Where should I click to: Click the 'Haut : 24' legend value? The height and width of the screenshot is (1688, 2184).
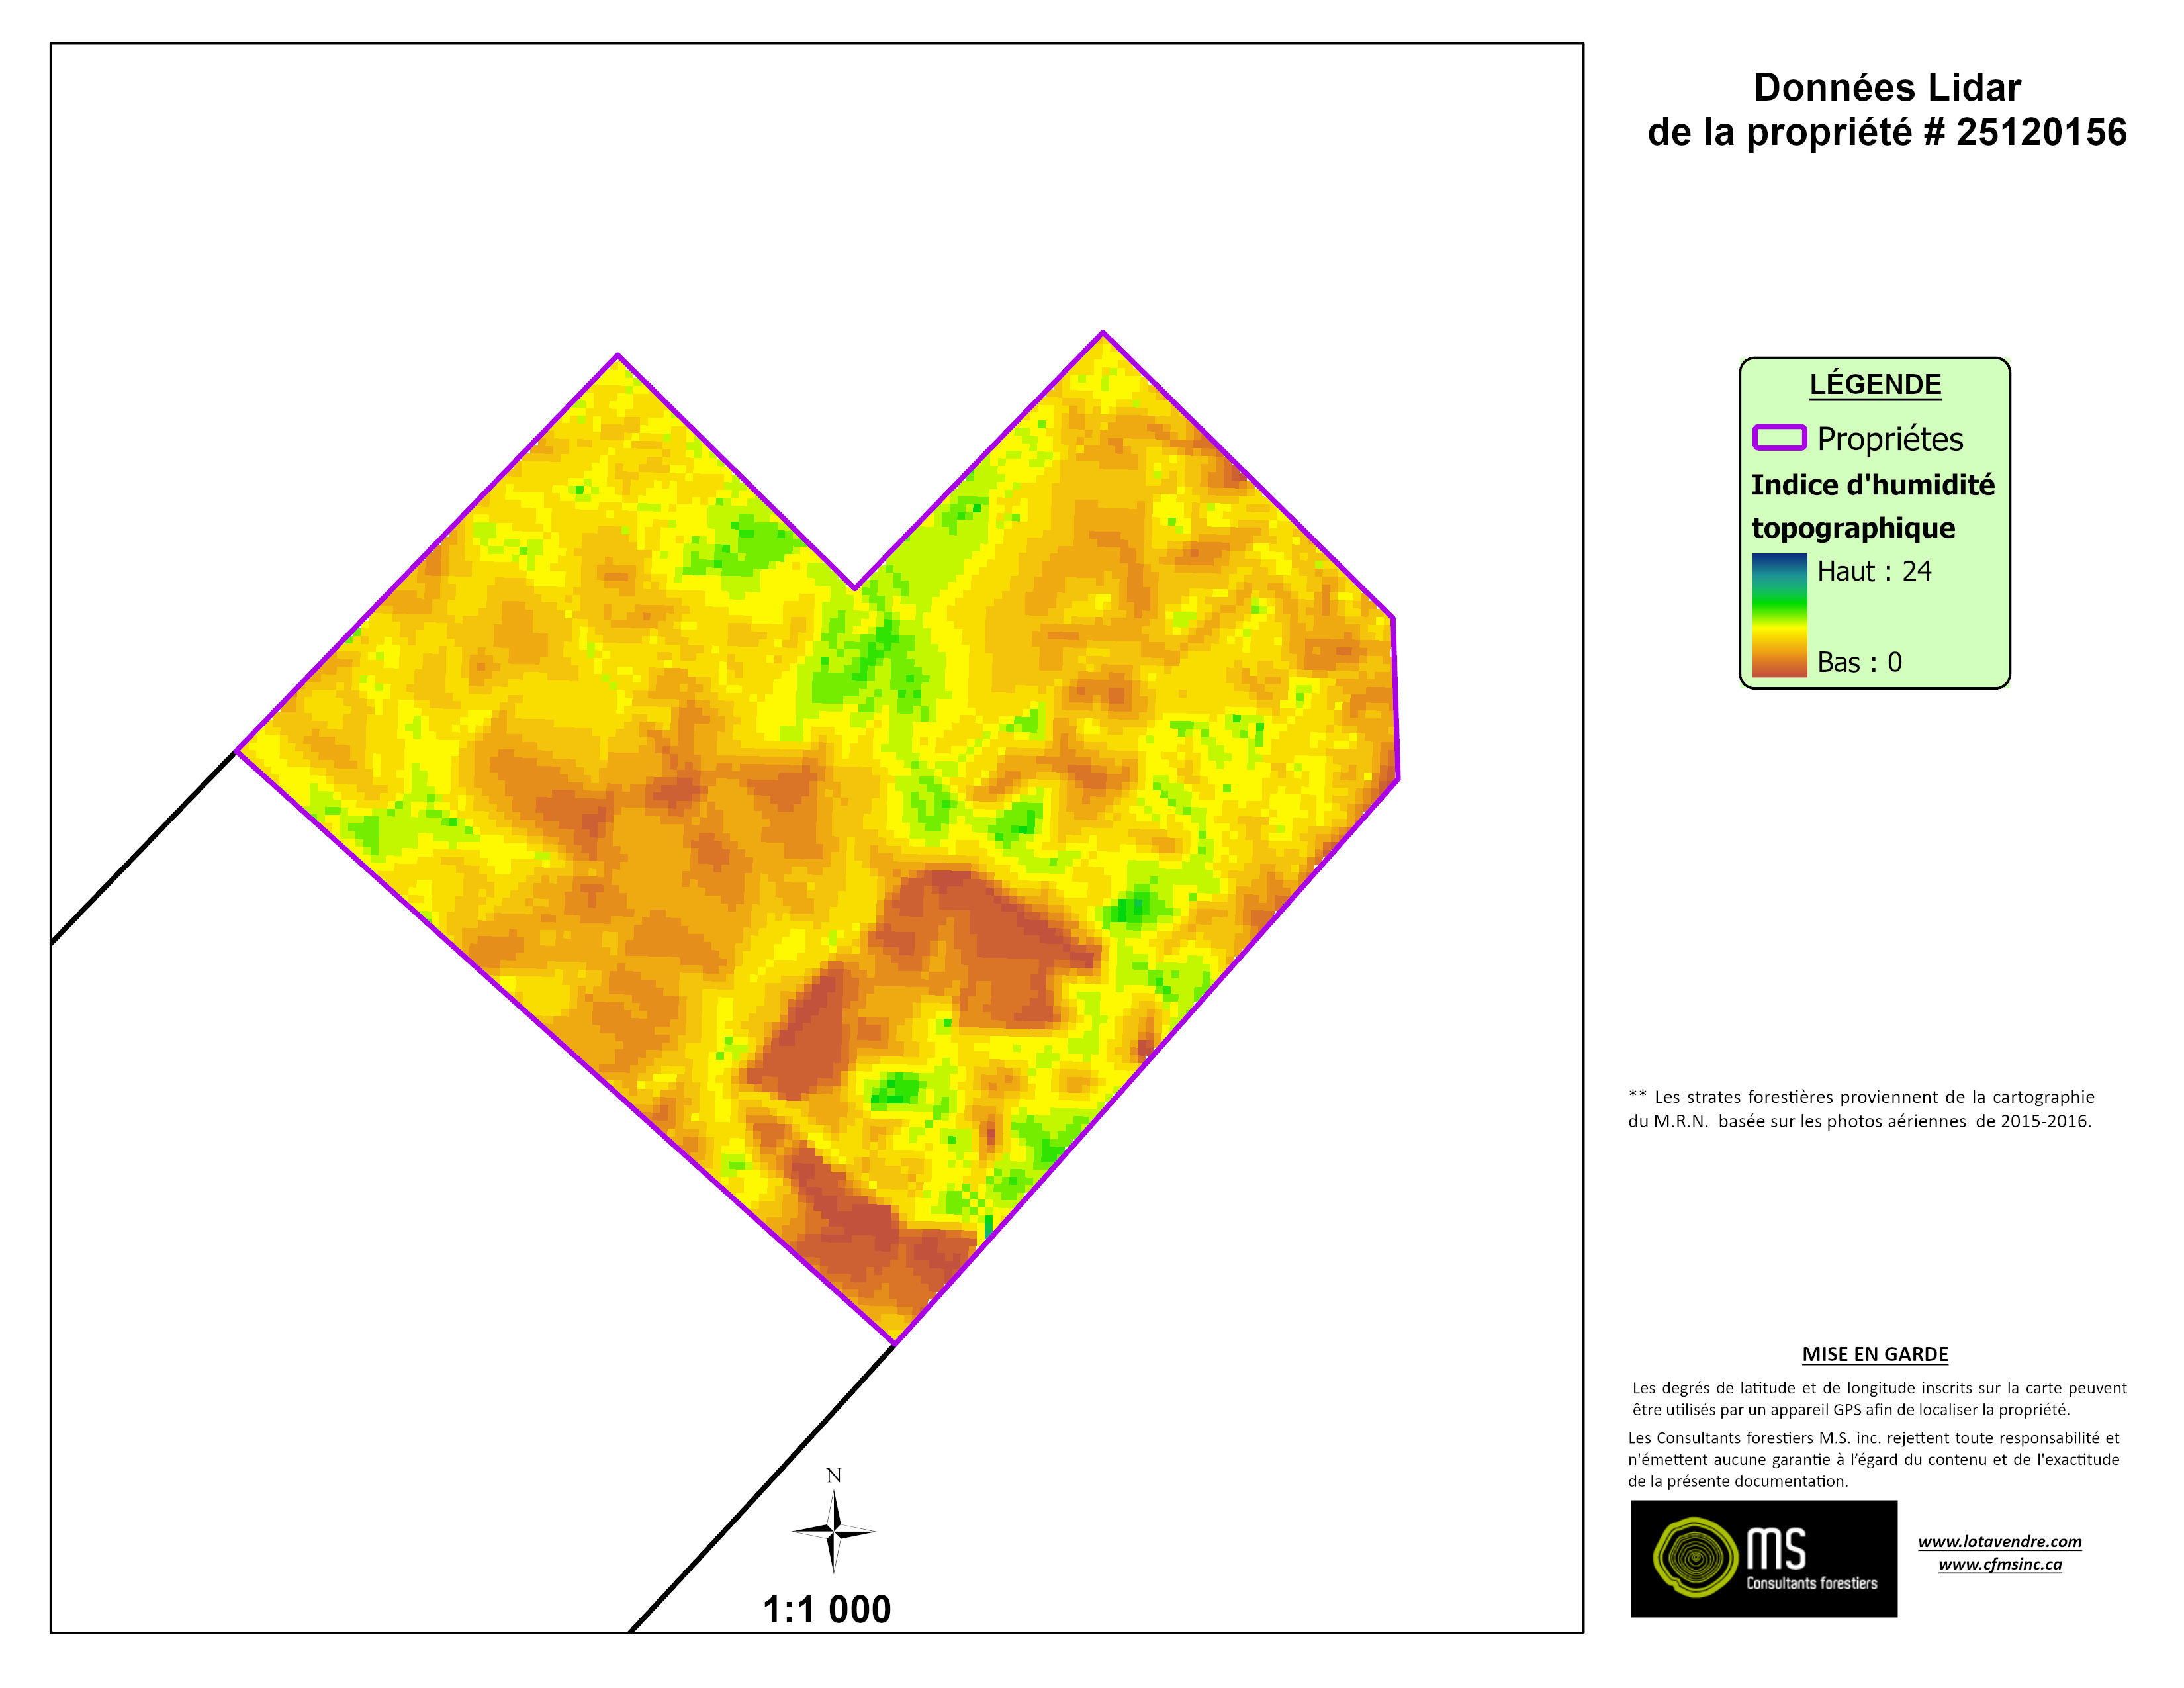pos(1874,571)
